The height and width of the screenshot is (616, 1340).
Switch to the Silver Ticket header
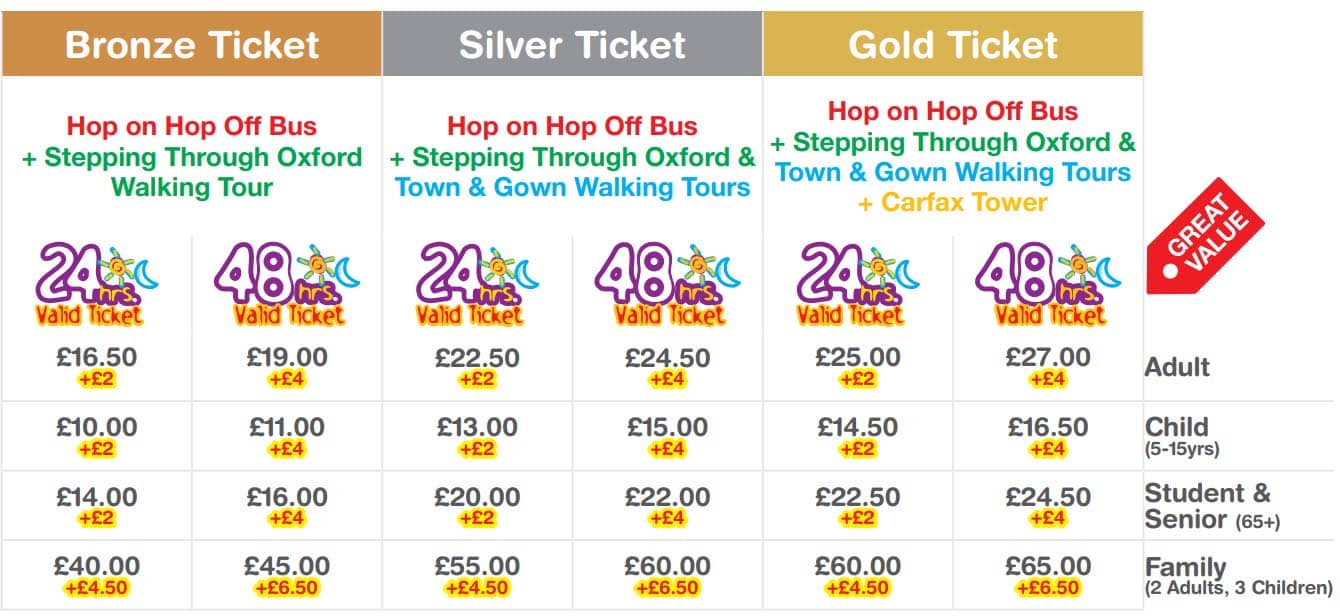point(572,45)
